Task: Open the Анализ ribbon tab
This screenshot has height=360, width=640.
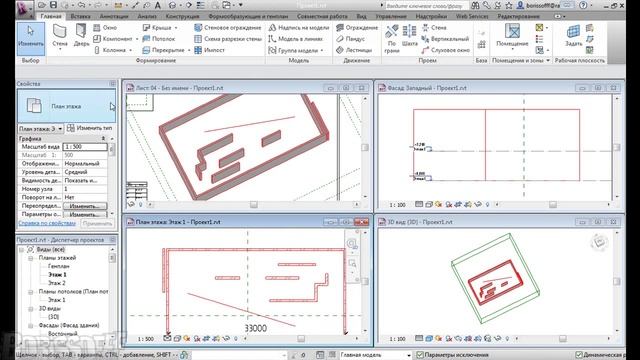Action: pos(147,16)
